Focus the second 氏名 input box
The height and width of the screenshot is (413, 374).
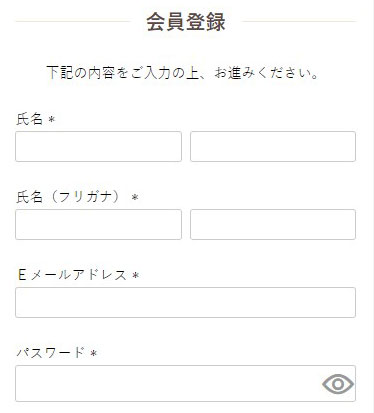[x=273, y=146]
